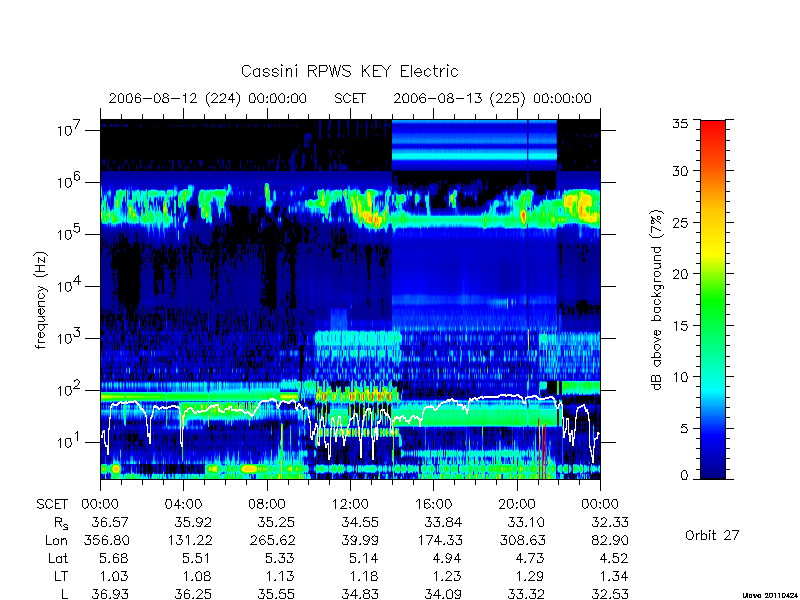Screen dimensions: 800x600
Task: Click the 10^3 frequency axis tick label
Action: point(68,338)
